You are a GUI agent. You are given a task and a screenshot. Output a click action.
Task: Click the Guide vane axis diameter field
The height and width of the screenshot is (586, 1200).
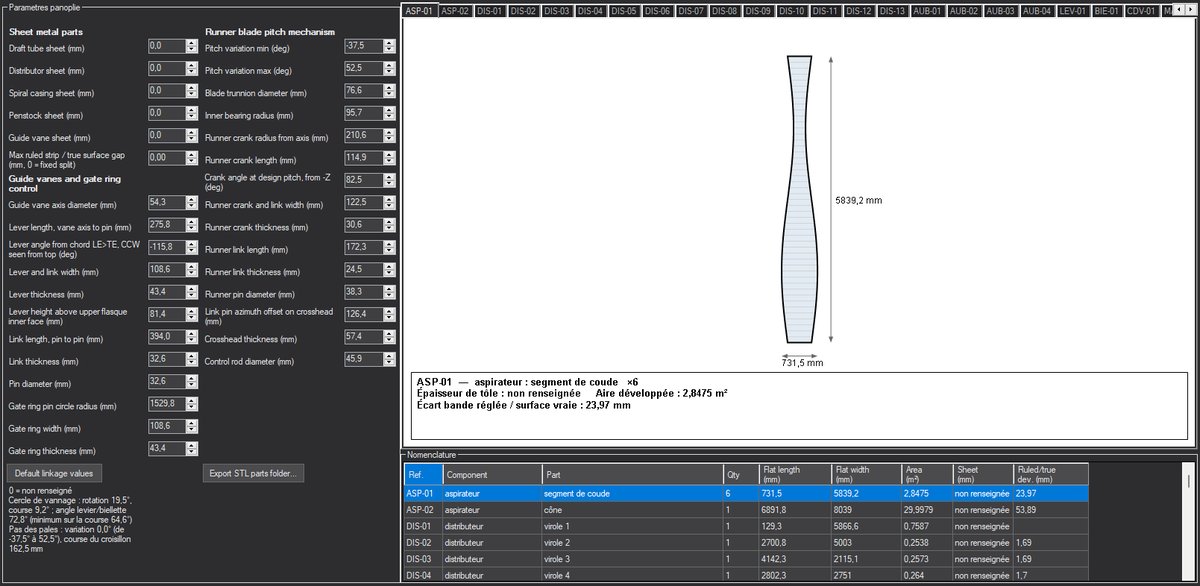tap(166, 203)
